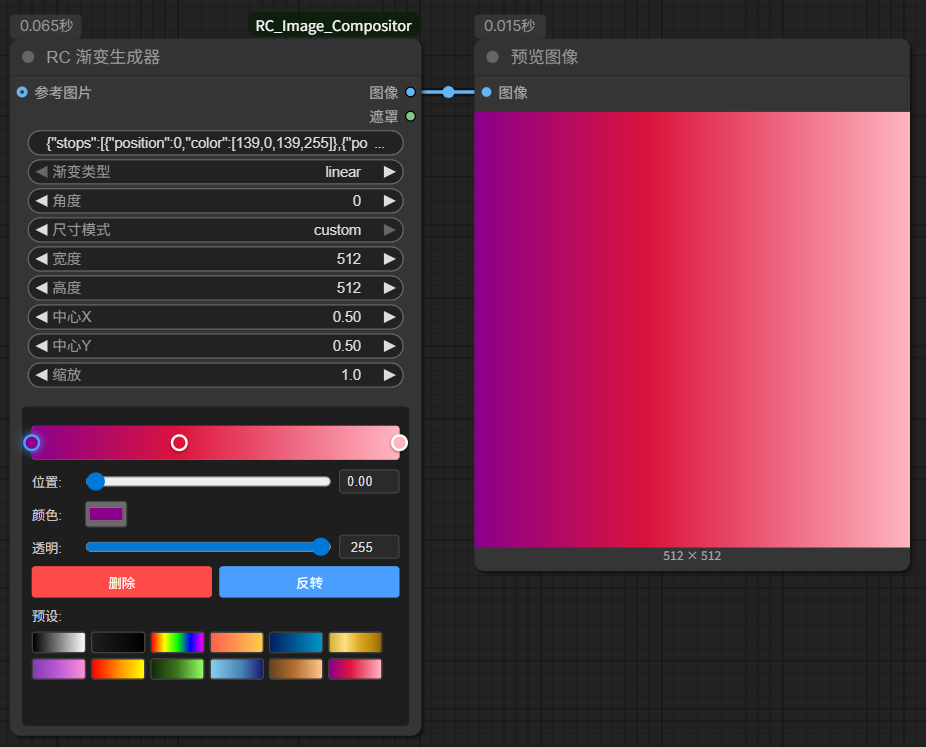926x747 pixels.
Task: Apply the dark-blue-to-teal preset gradient
Action: (296, 642)
